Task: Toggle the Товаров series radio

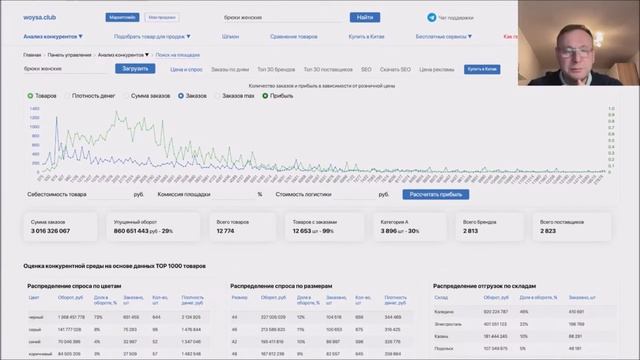Action: (x=30, y=96)
